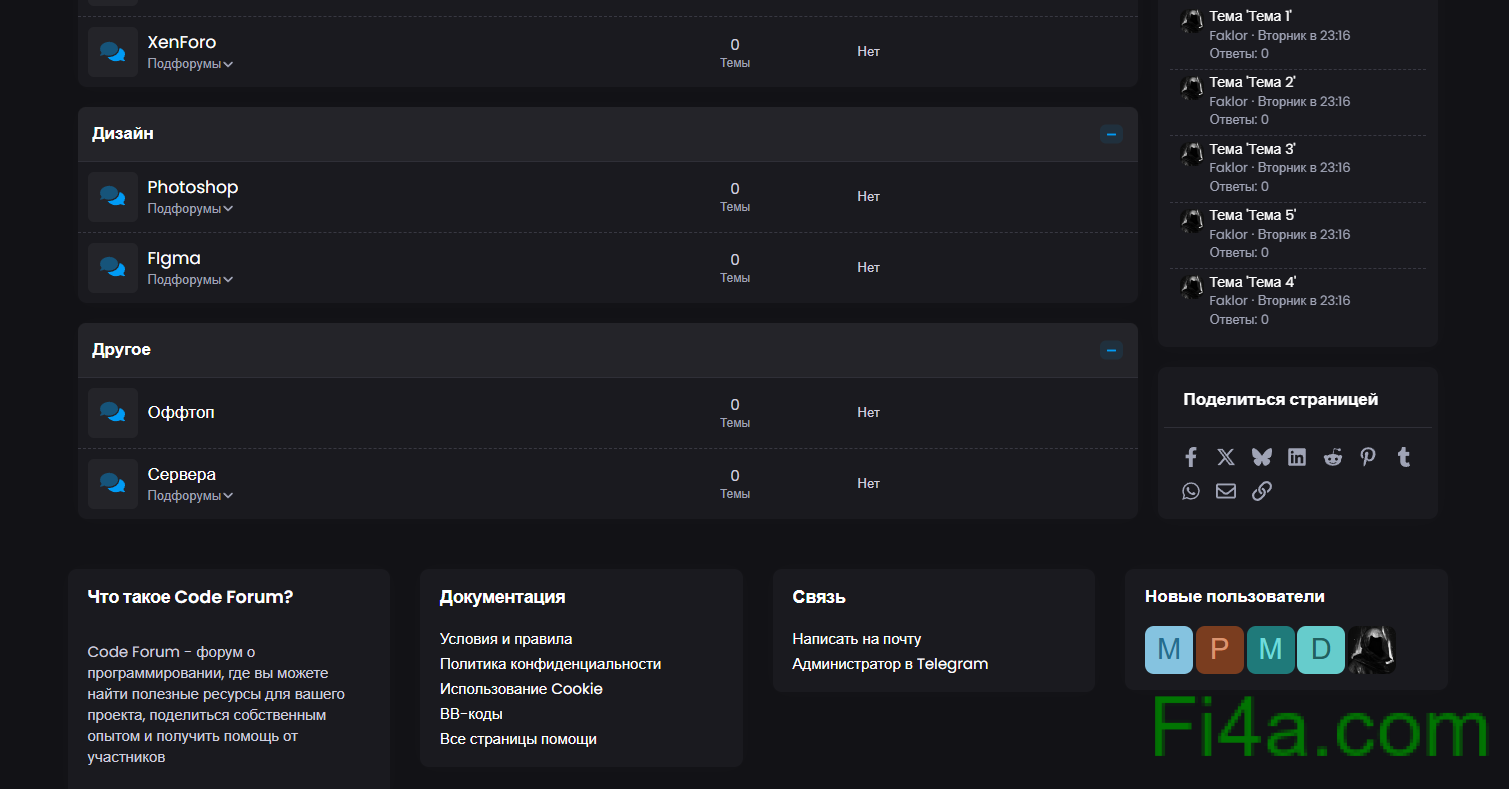Screen dimensions: 1509x789
Task: Share the page via WhatsApp
Action: [x=1190, y=491]
